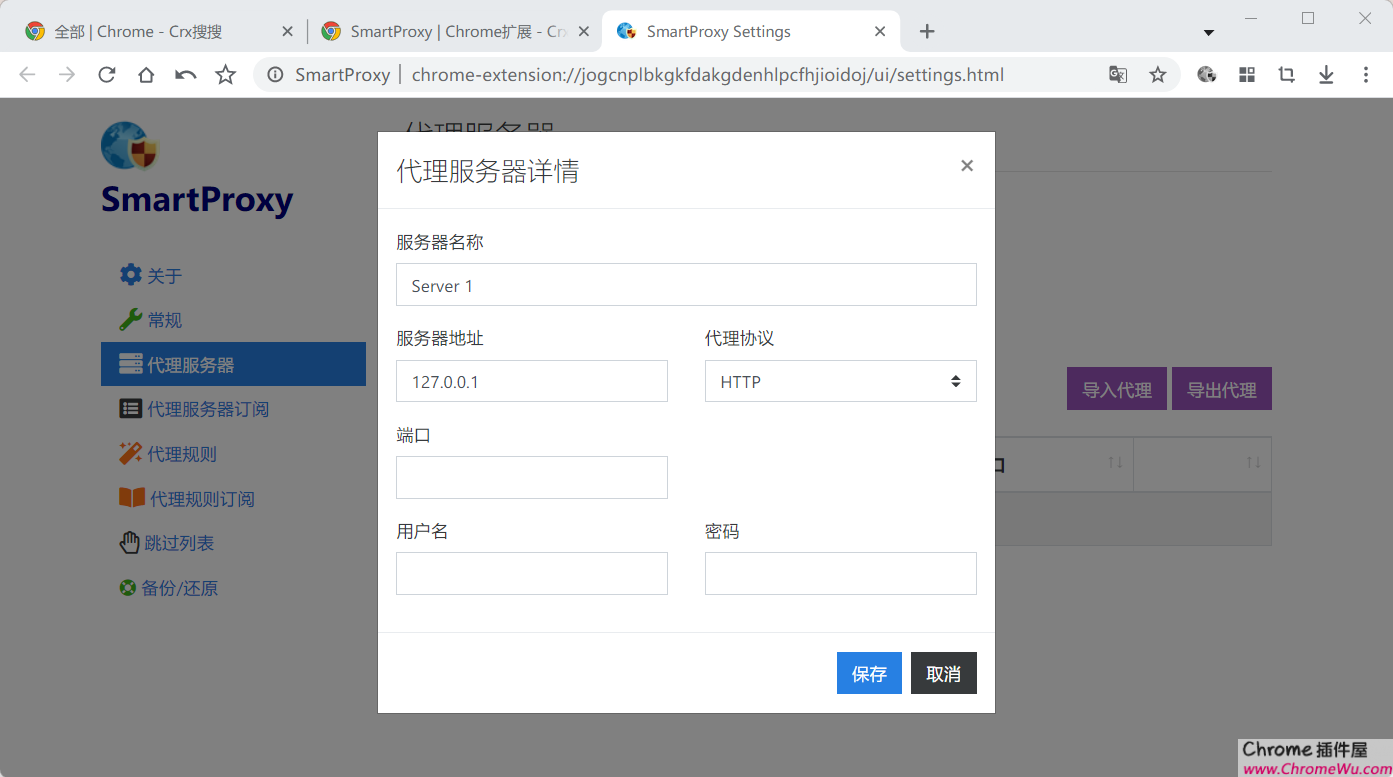Close the 全部 | Chrome - Crx搜搜 tab
Image resolution: width=1393 pixels, height=777 pixels.
[288, 32]
